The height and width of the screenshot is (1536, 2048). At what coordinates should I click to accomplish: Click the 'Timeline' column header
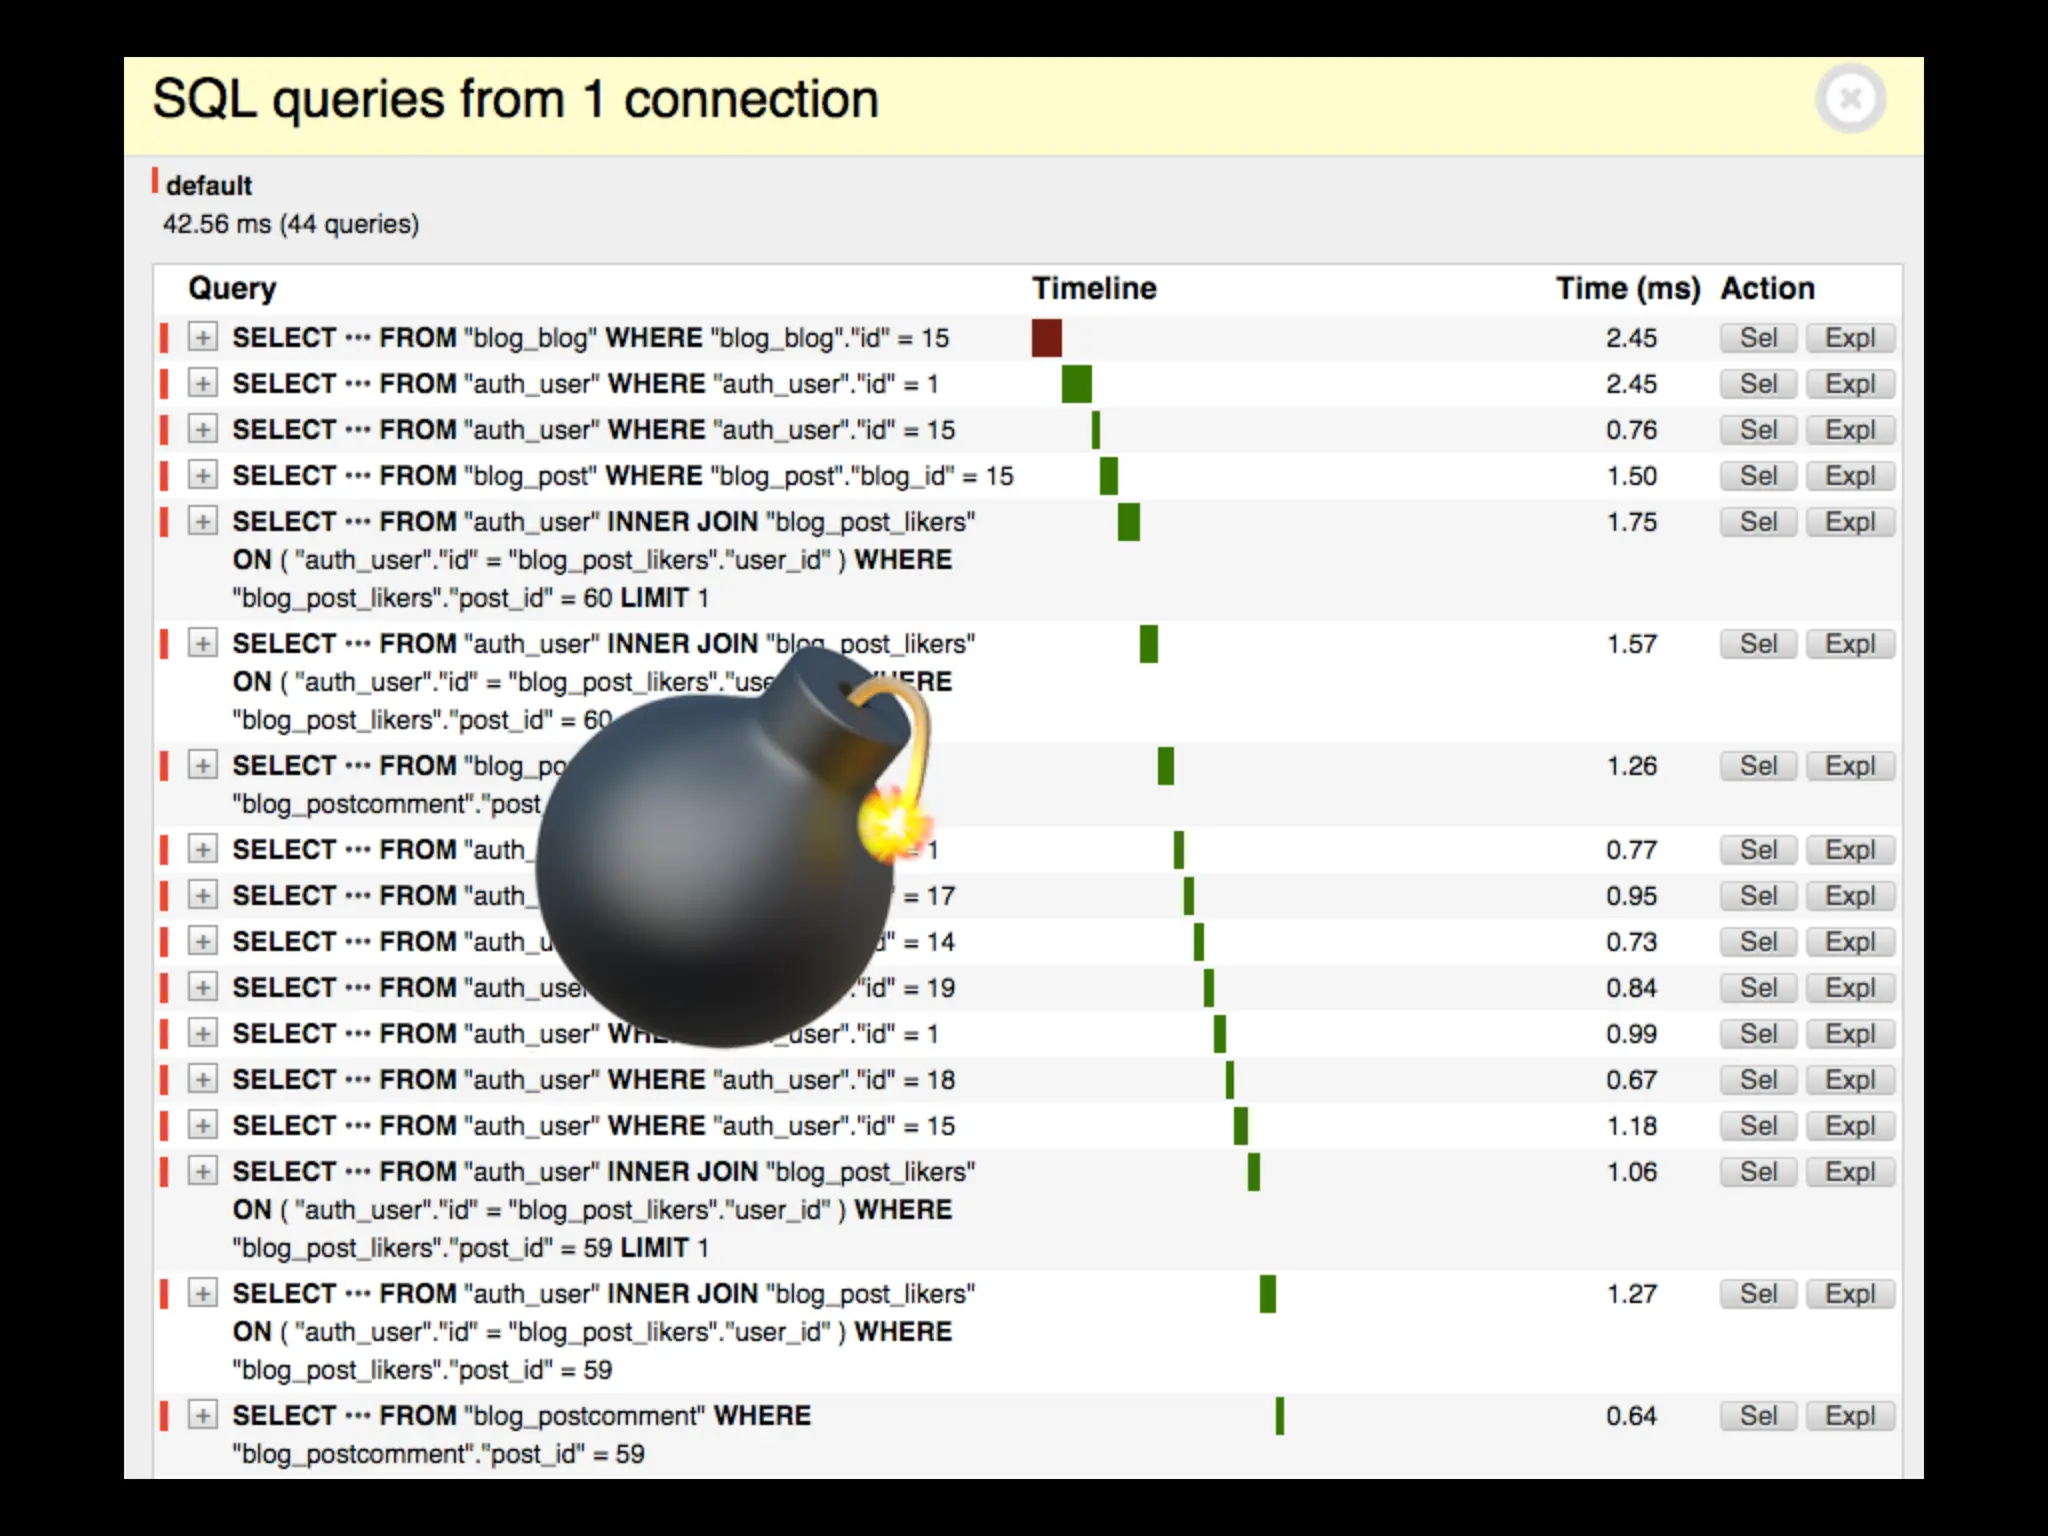pos(1094,288)
